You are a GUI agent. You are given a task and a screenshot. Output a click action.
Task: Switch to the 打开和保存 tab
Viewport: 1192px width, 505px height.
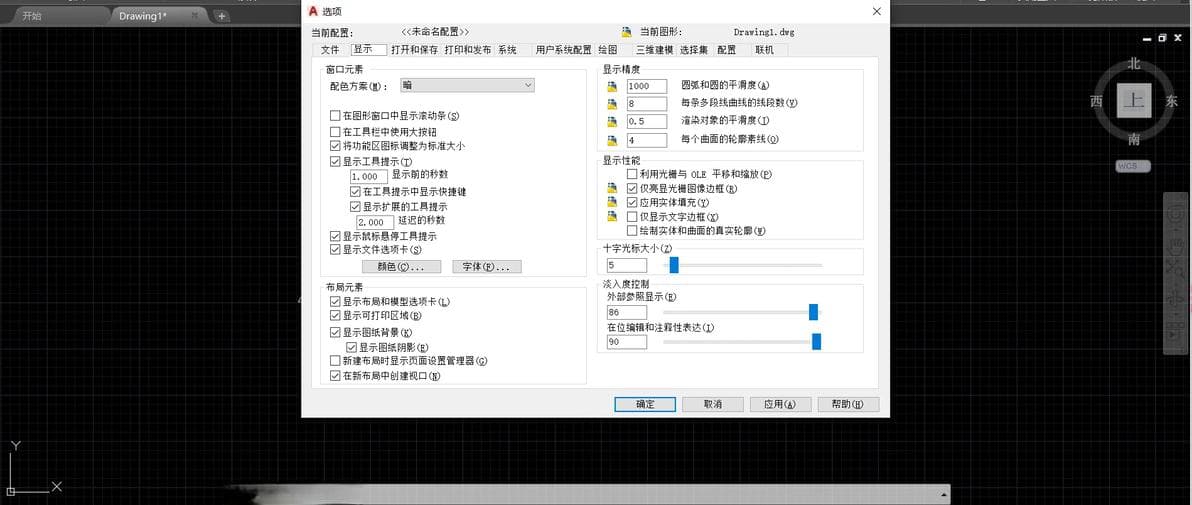(x=414, y=50)
